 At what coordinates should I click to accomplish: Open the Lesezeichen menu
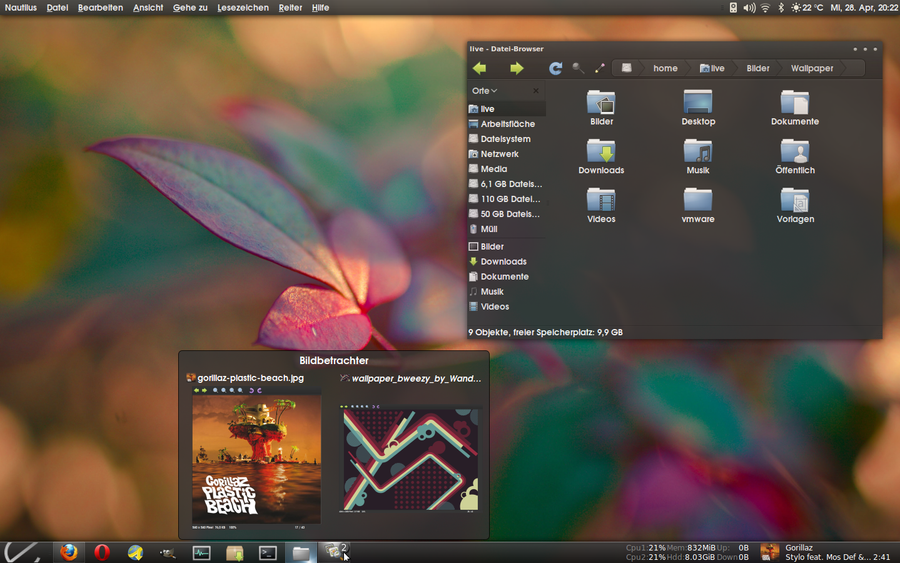[243, 7]
